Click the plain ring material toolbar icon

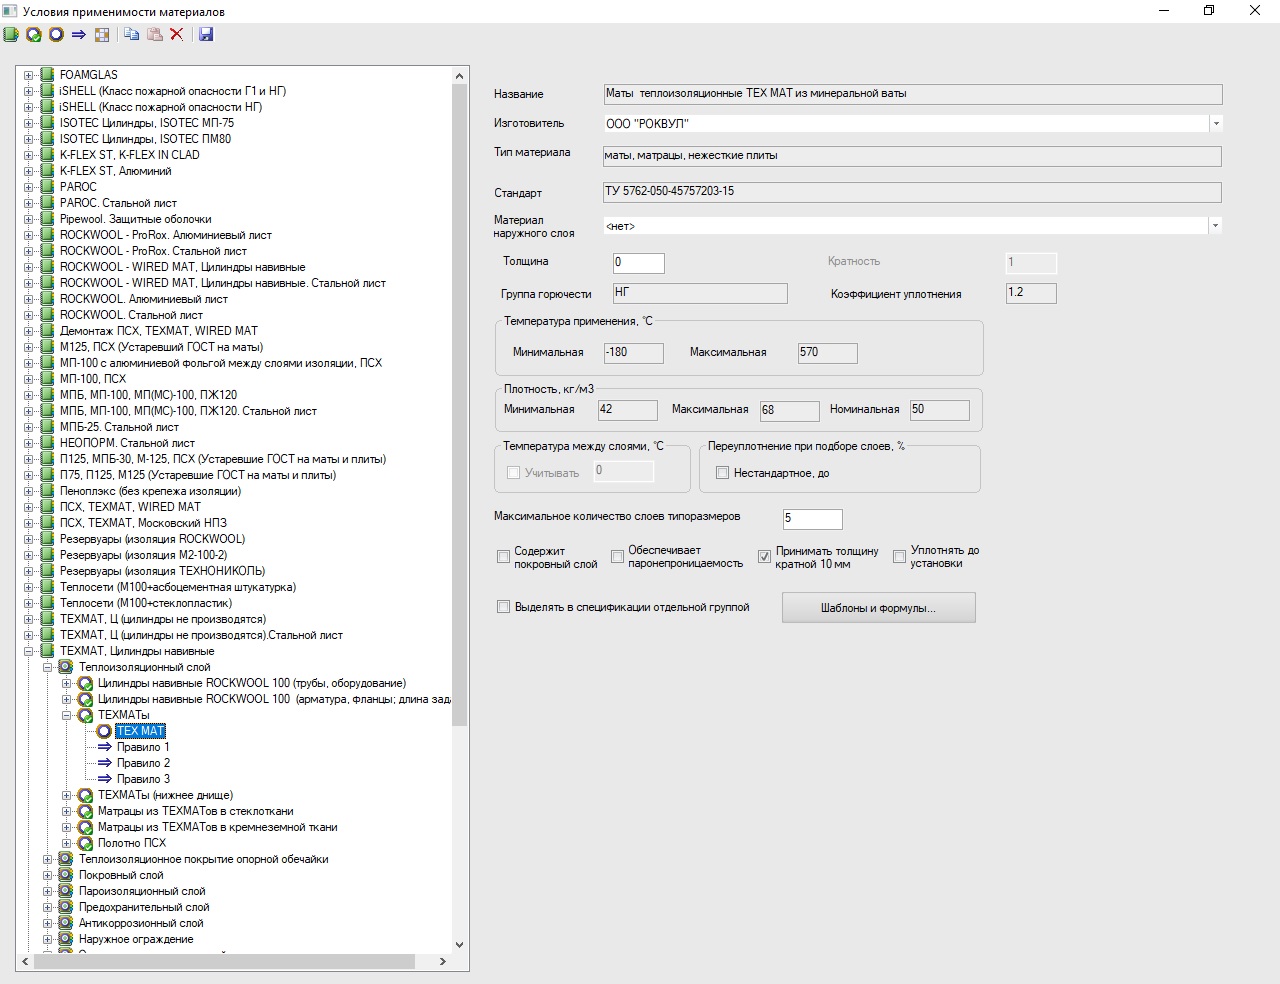tap(56, 34)
